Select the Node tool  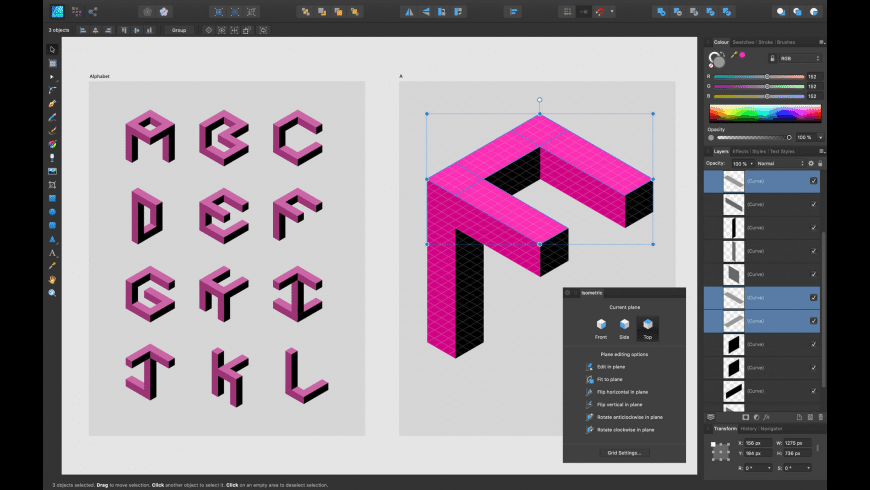[x=52, y=77]
